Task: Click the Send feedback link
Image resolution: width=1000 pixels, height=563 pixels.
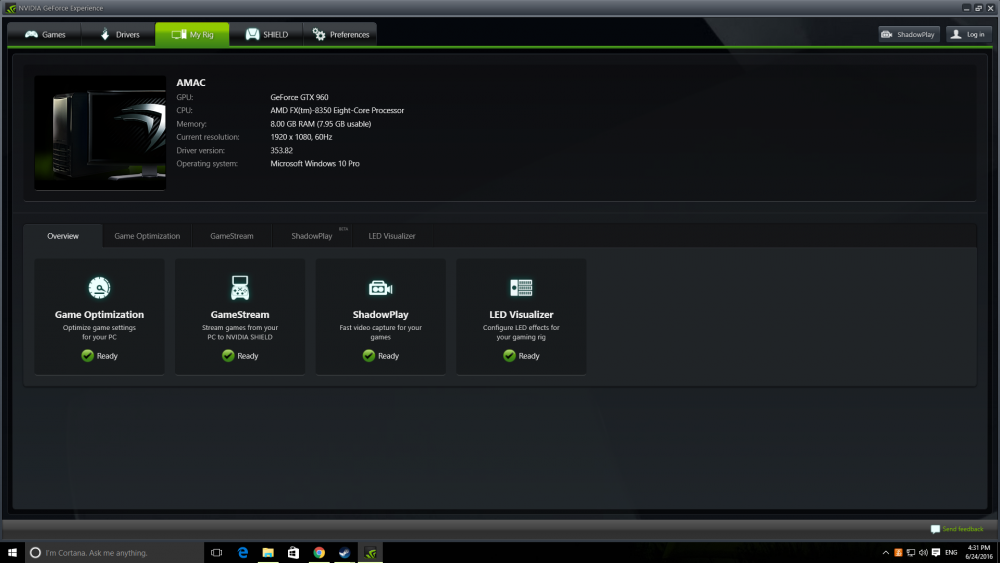Action: pos(962,529)
